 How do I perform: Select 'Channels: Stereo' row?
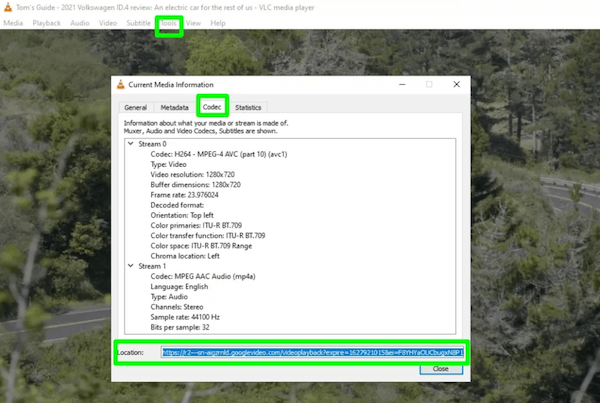point(177,307)
